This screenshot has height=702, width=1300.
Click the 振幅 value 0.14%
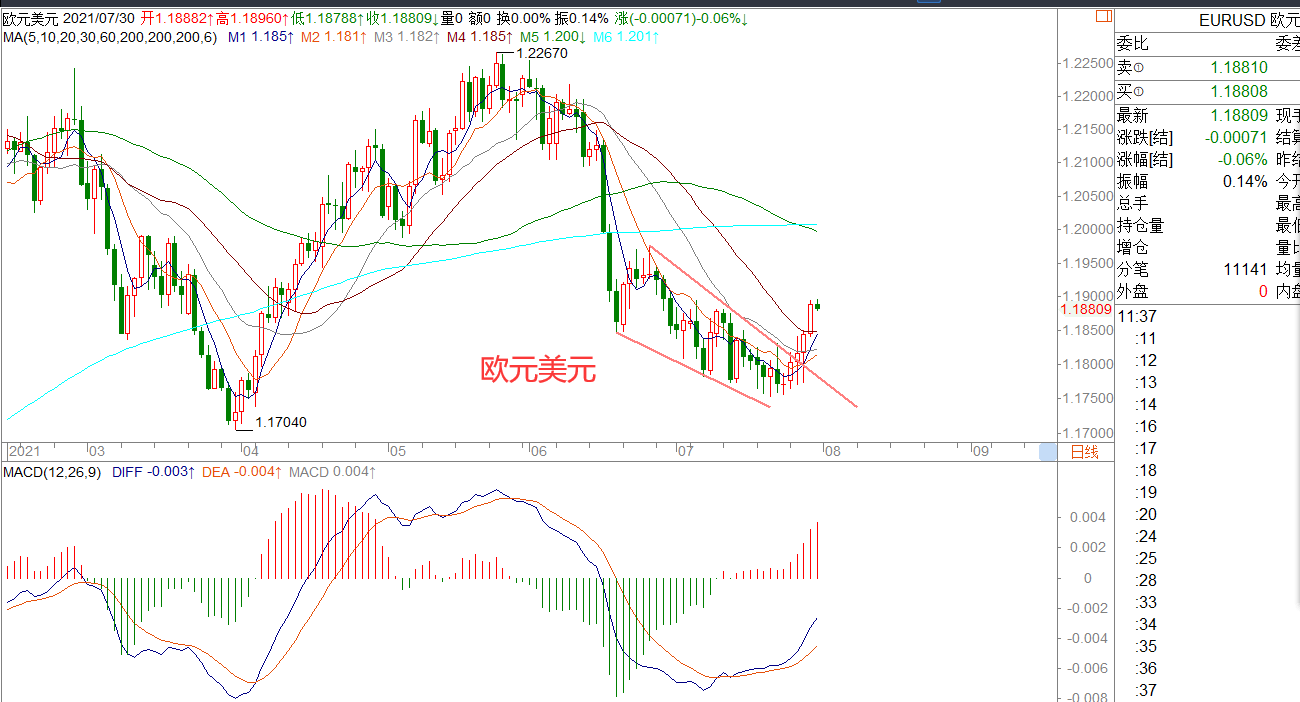pyautogui.click(x=1245, y=181)
